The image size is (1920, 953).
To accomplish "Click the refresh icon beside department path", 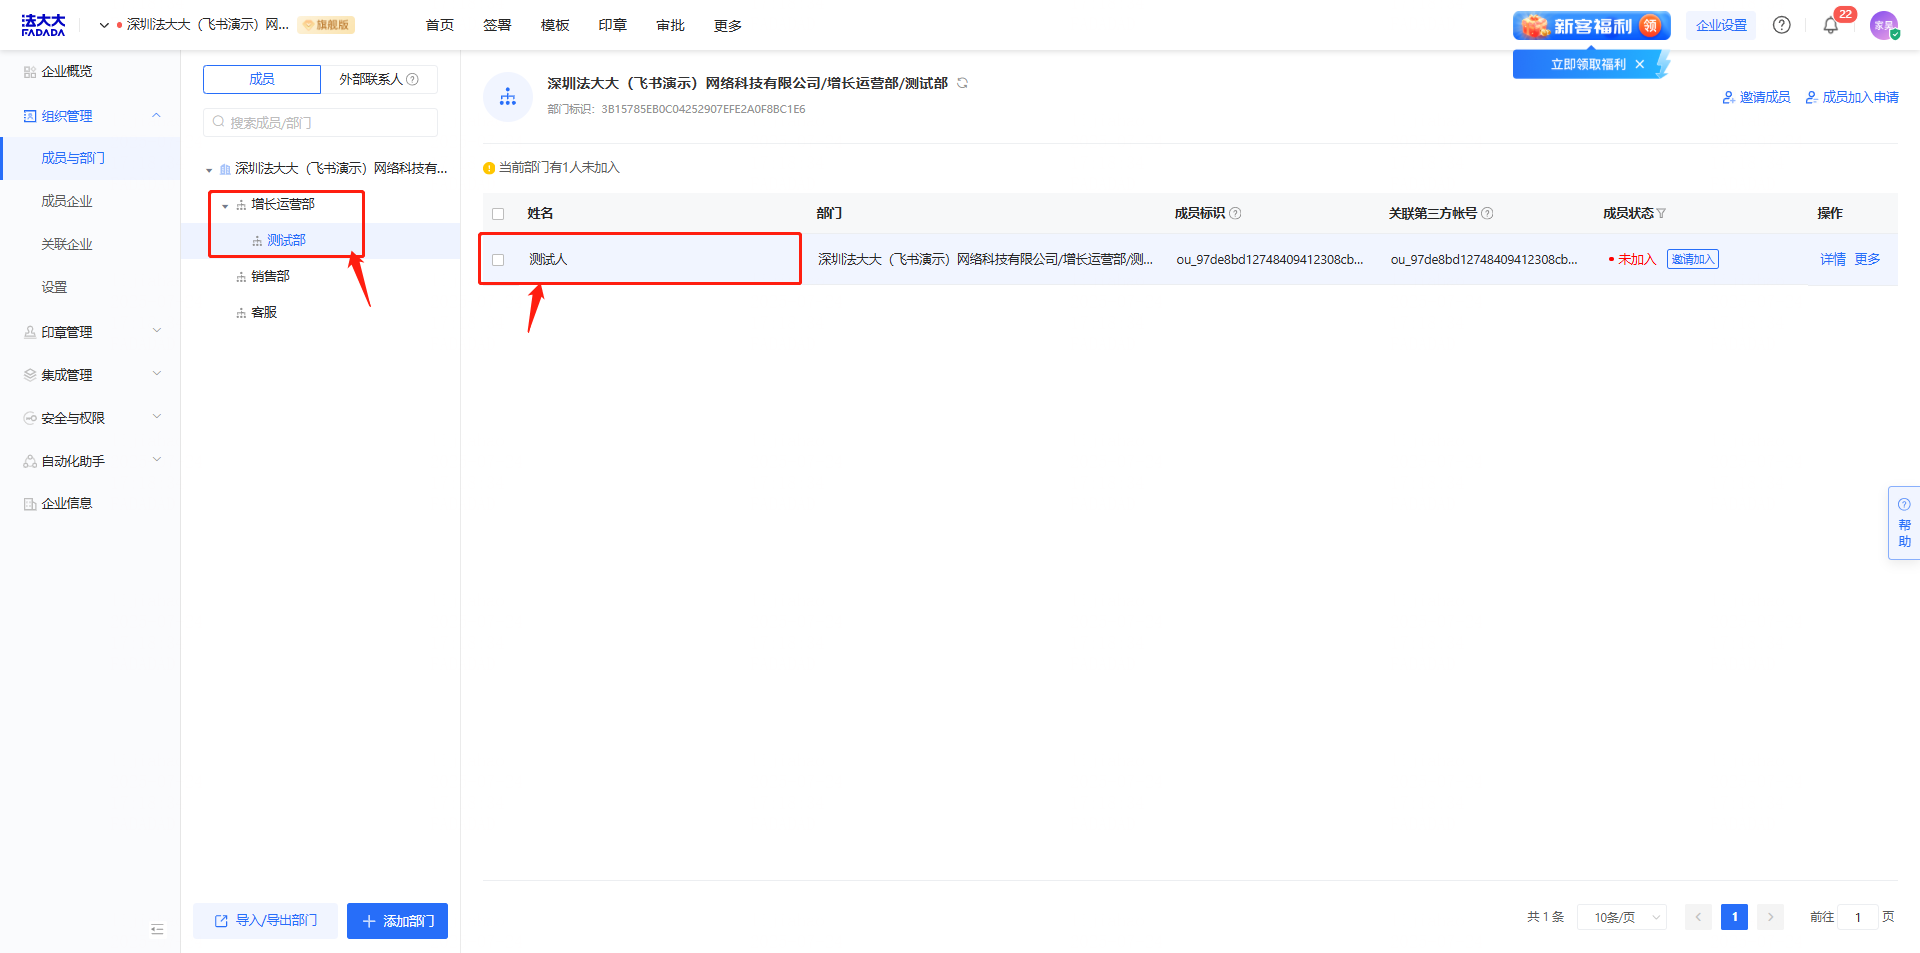I will pos(962,83).
